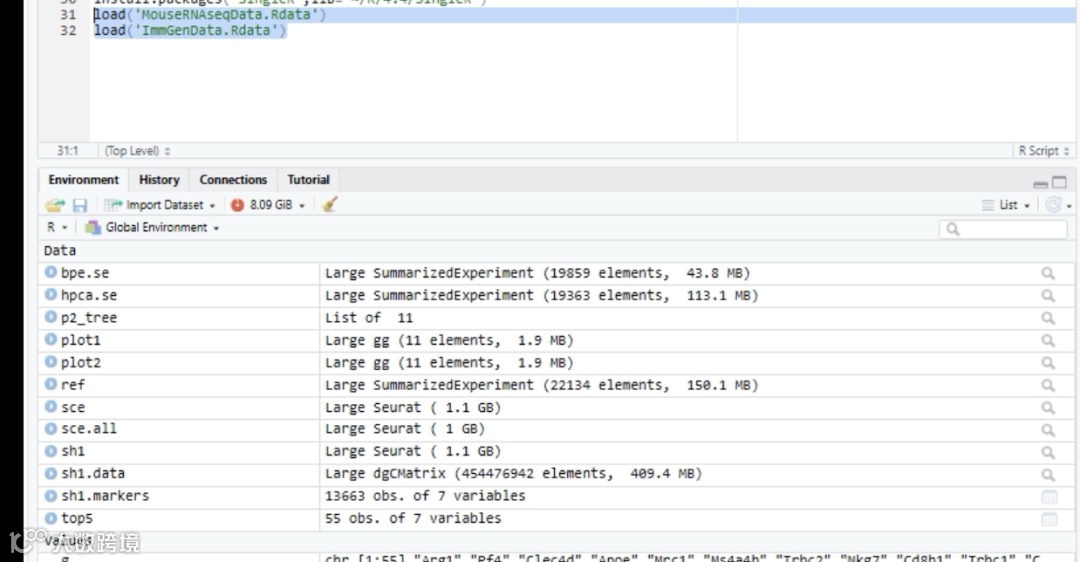1080x562 pixels.
Task: Inspect sce with the magnifier icon
Action: pos(1048,408)
